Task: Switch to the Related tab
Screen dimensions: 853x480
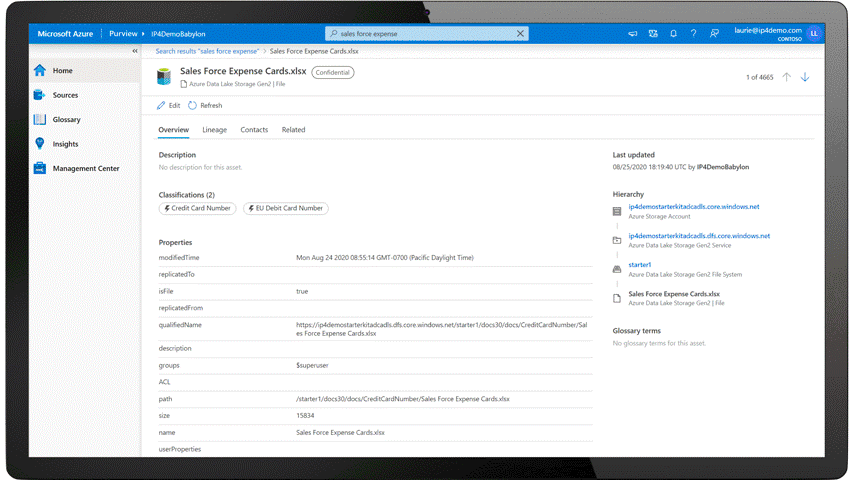Action: pyautogui.click(x=293, y=130)
